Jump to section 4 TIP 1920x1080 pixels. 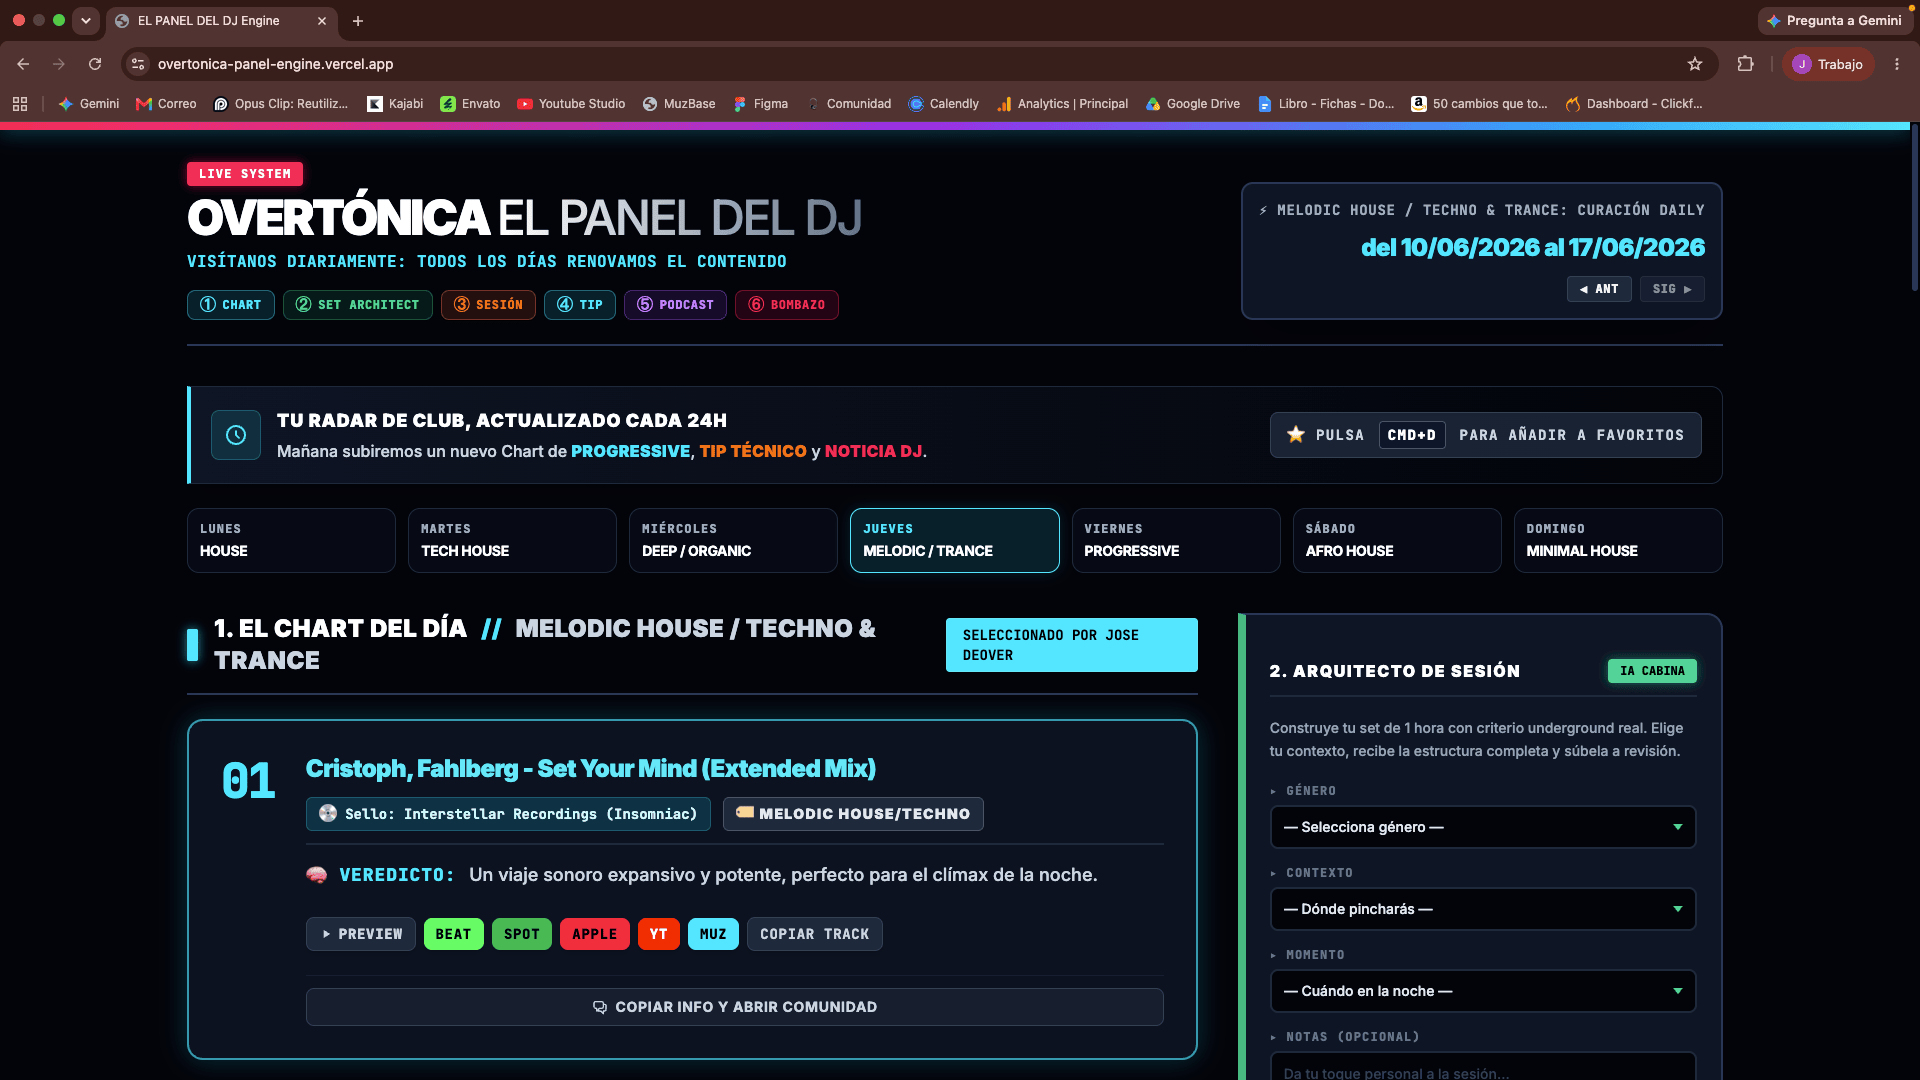click(580, 305)
